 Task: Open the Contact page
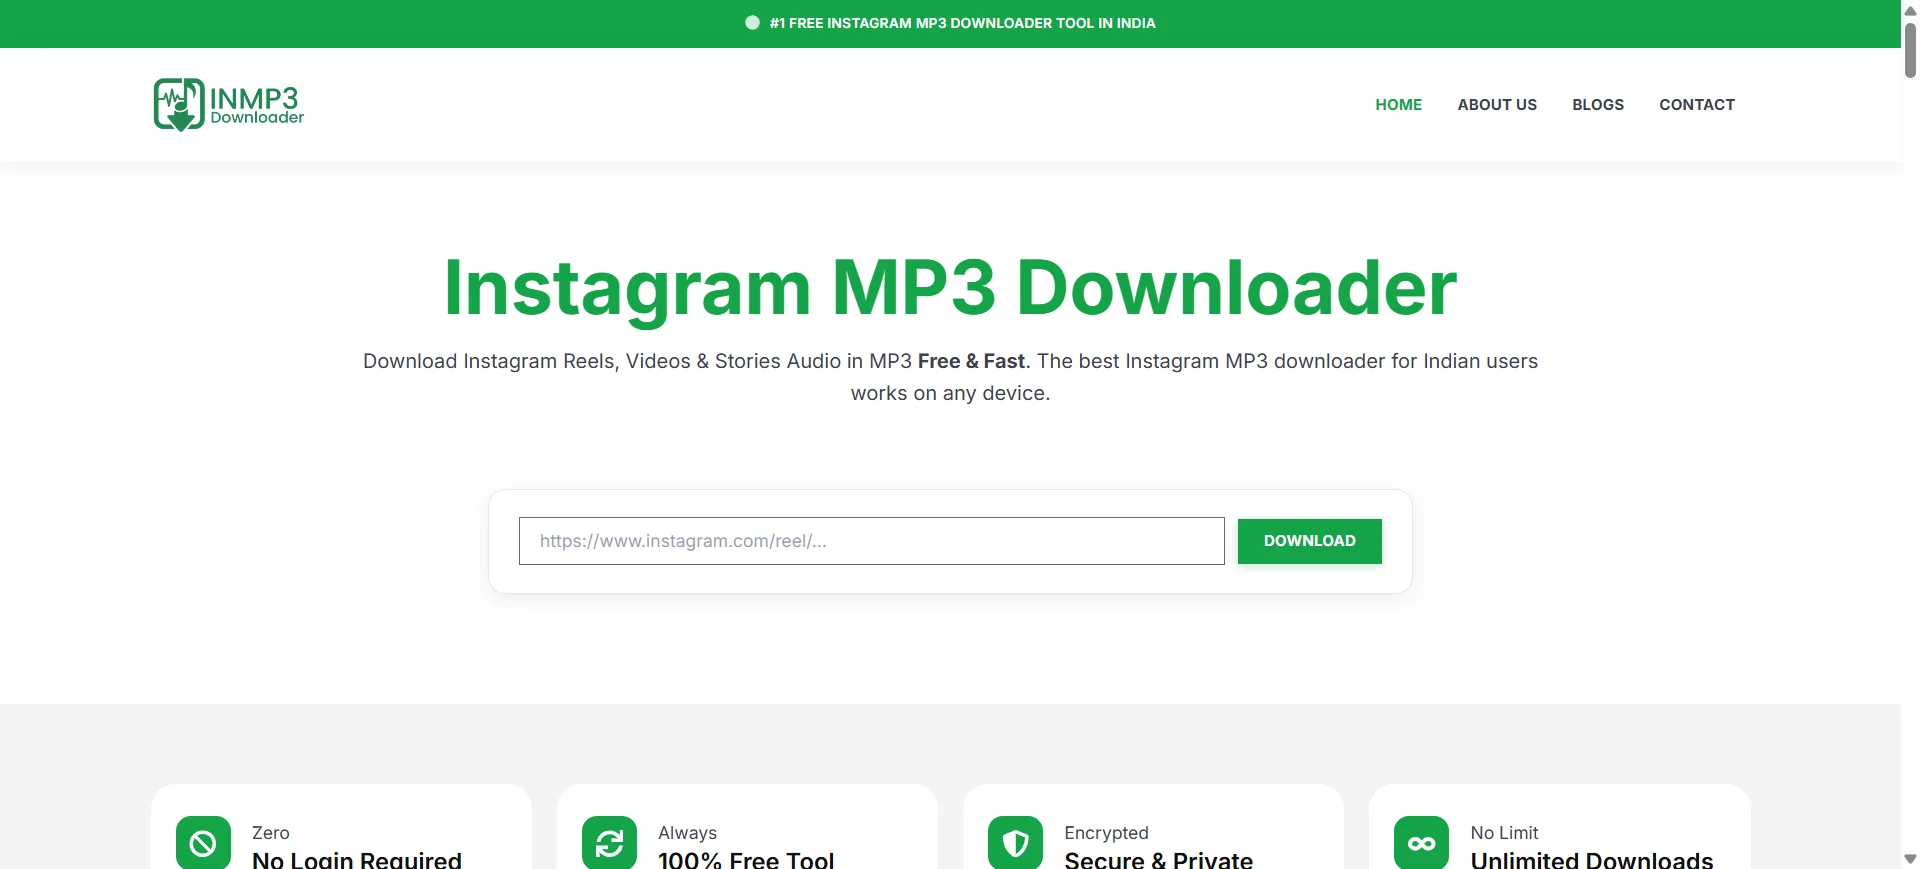1697,105
